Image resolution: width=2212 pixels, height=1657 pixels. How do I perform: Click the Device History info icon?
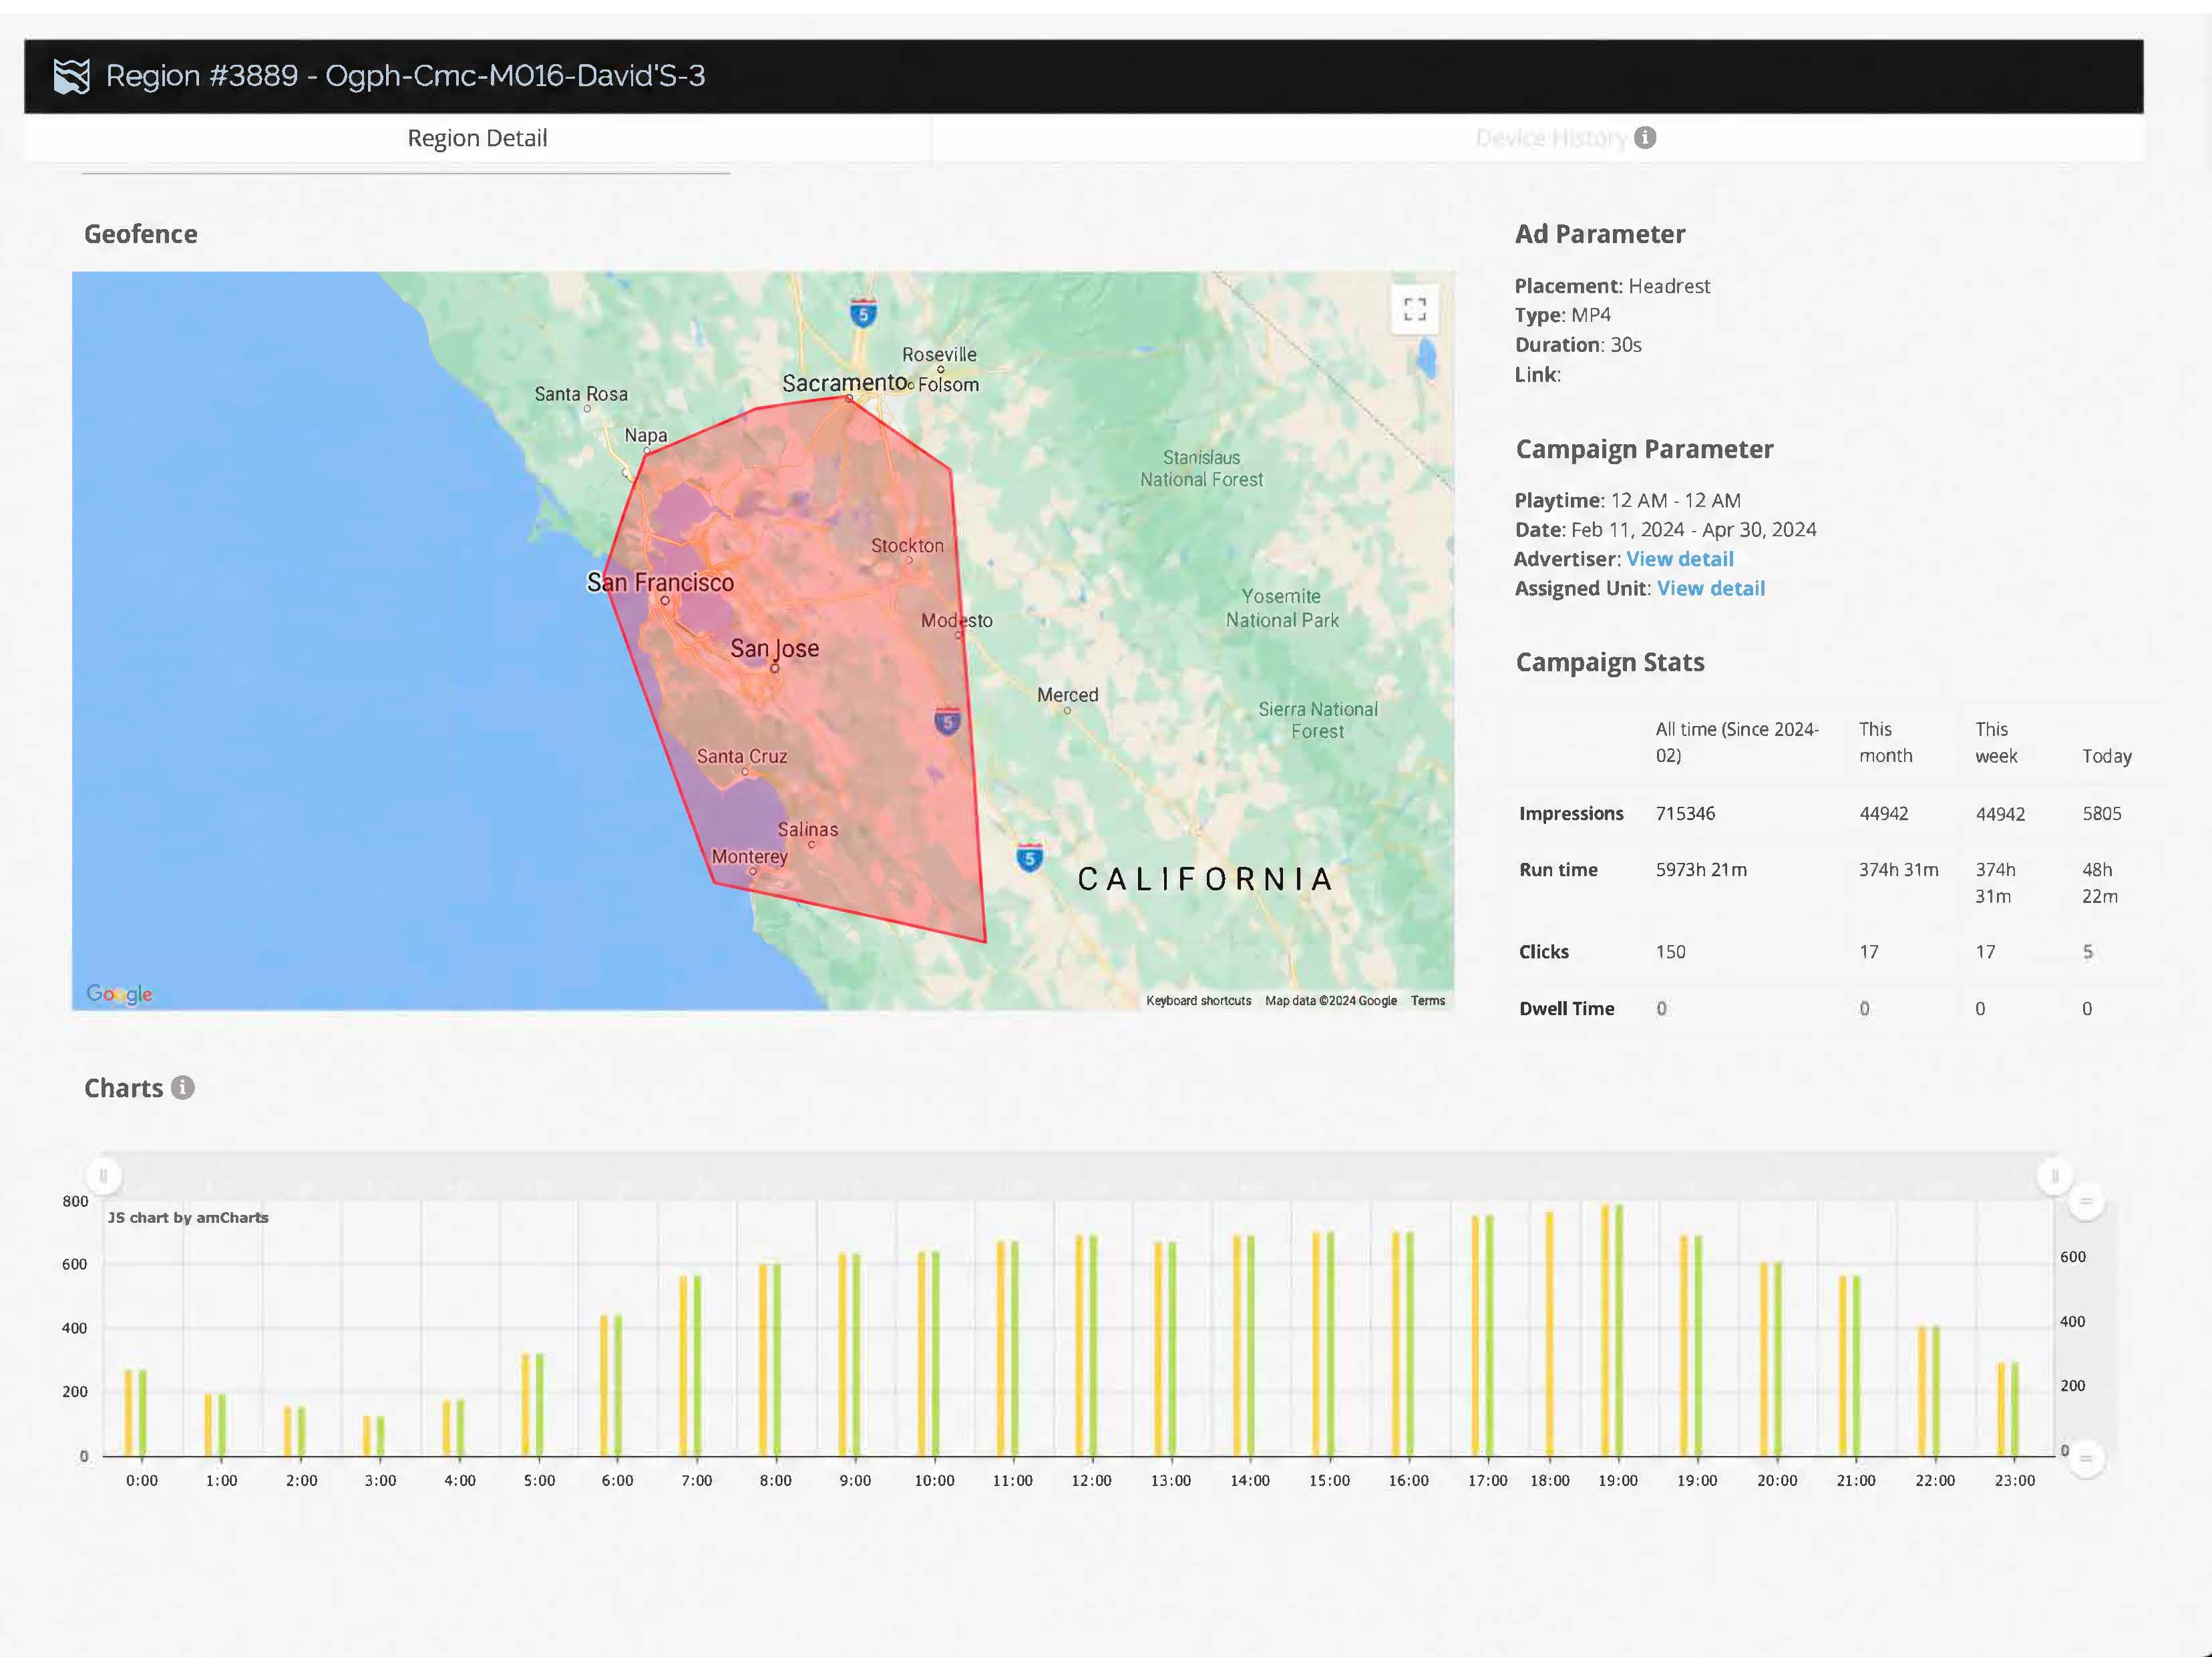[1645, 138]
